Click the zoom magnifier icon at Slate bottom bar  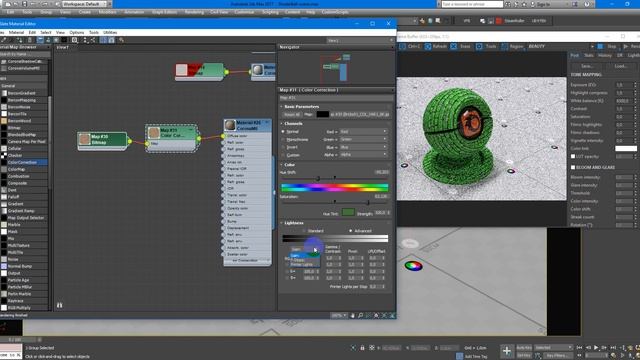click(360, 316)
